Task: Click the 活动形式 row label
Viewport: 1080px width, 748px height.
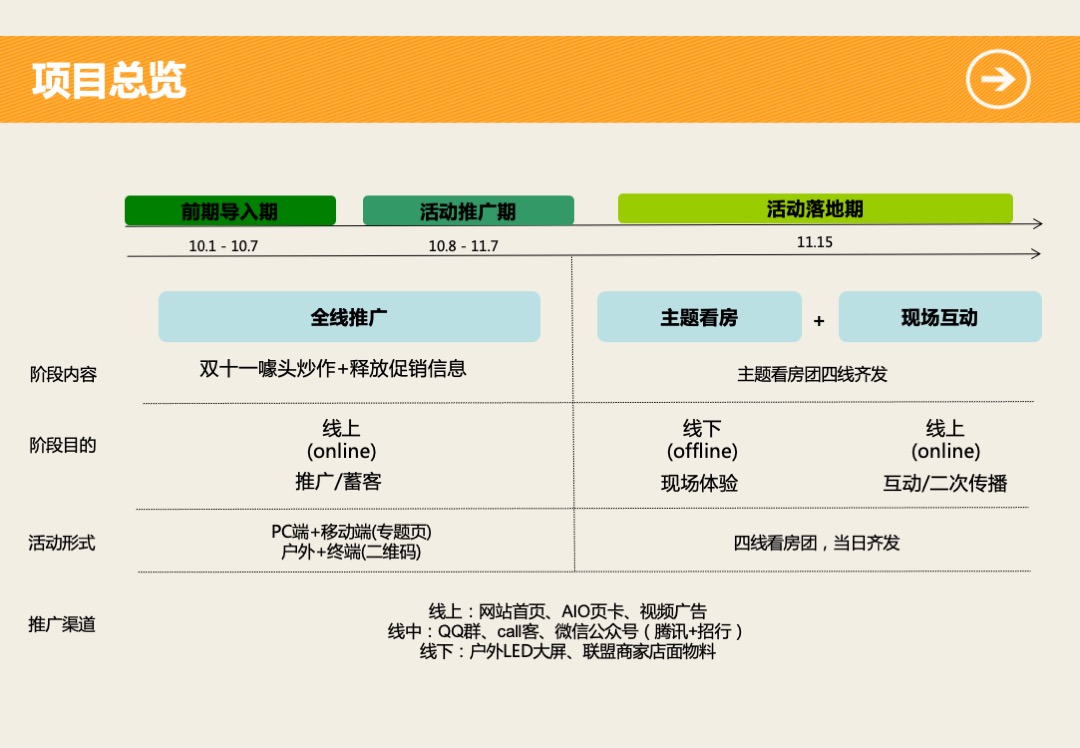Action: pyautogui.click(x=61, y=542)
